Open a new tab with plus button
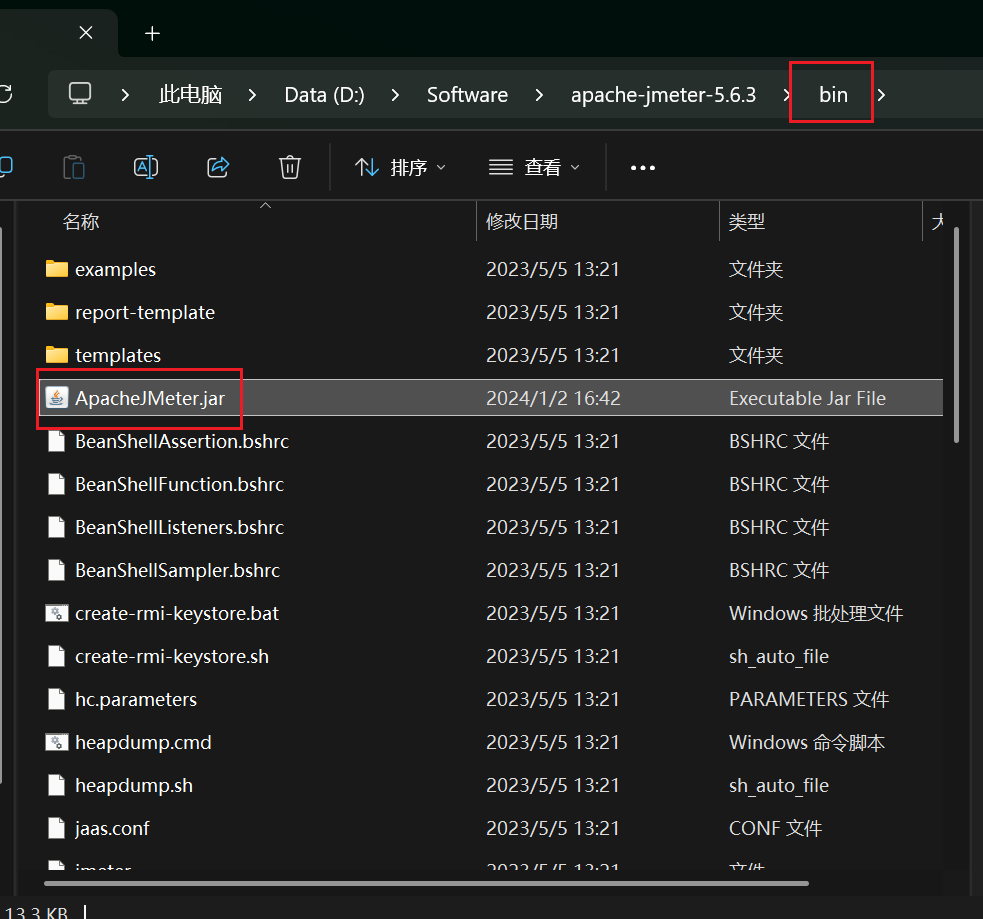Image resolution: width=983 pixels, height=919 pixels. [x=152, y=33]
